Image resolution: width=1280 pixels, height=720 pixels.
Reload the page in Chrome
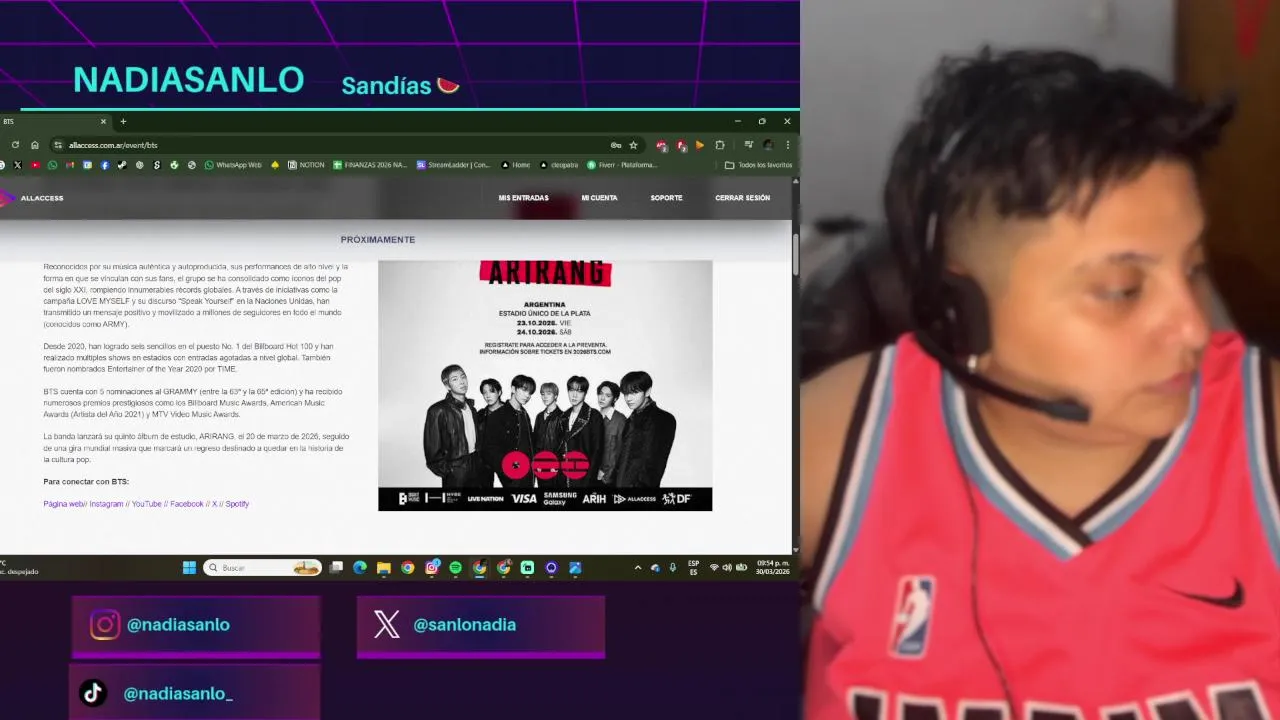[15, 145]
